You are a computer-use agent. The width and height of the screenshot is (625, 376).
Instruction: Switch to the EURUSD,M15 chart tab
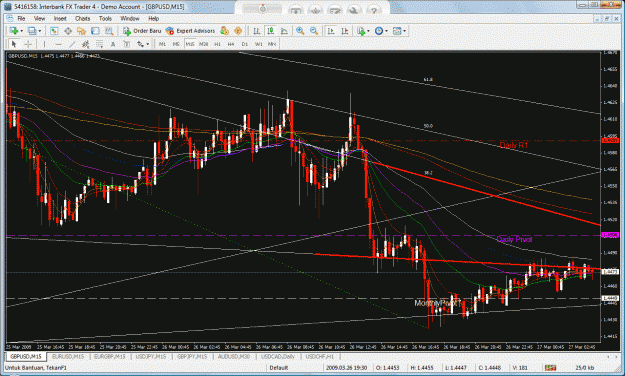(68, 356)
